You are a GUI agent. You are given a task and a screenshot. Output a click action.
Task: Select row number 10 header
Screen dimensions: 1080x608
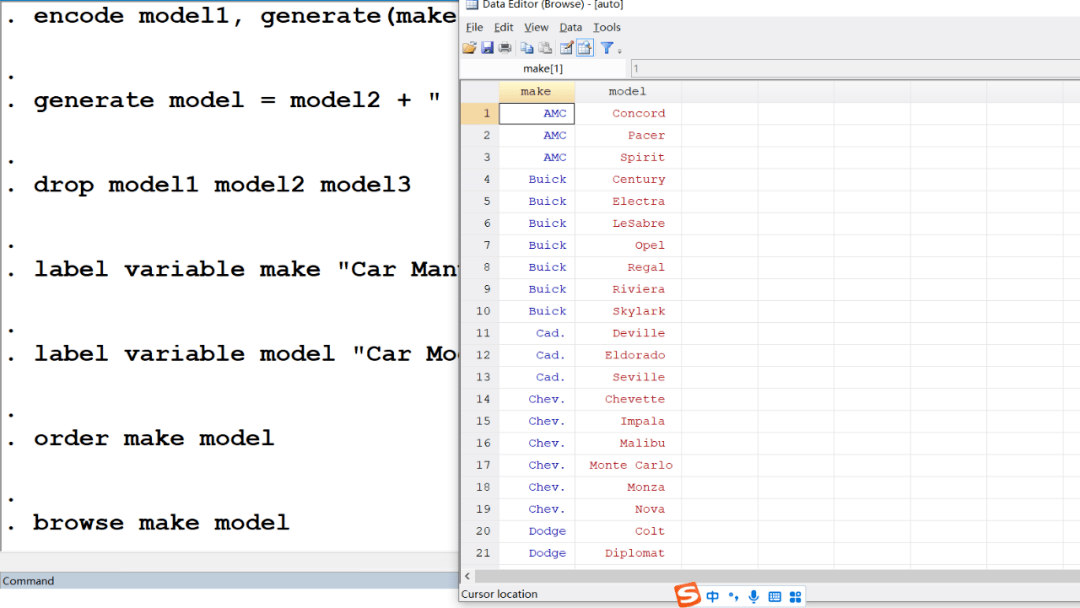tap(480, 311)
